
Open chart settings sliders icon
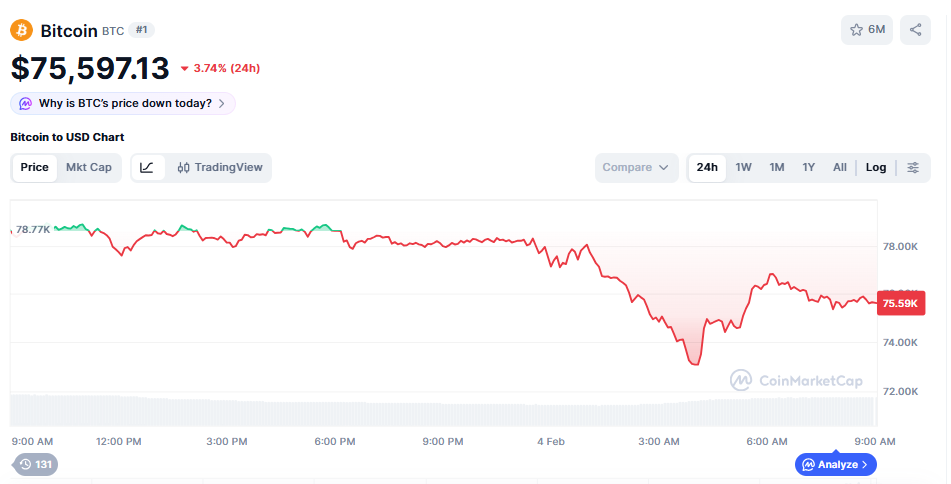tap(913, 168)
